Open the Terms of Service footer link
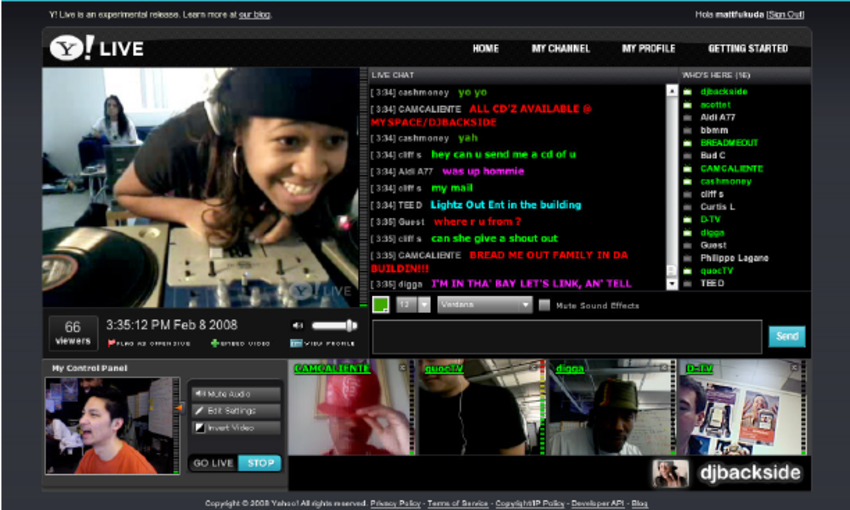The width and height of the screenshot is (850, 510). point(458,503)
